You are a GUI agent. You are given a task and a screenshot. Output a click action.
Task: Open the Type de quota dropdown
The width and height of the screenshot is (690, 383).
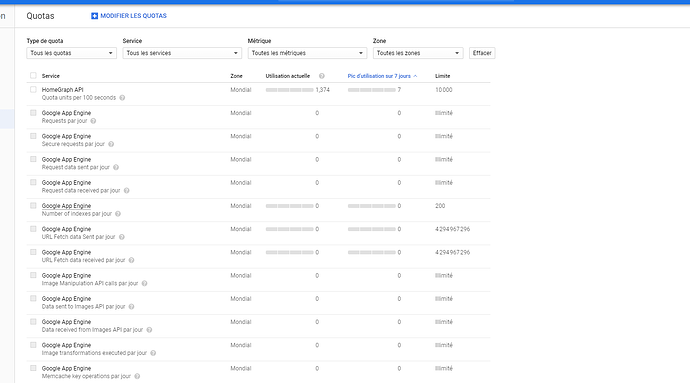71,53
